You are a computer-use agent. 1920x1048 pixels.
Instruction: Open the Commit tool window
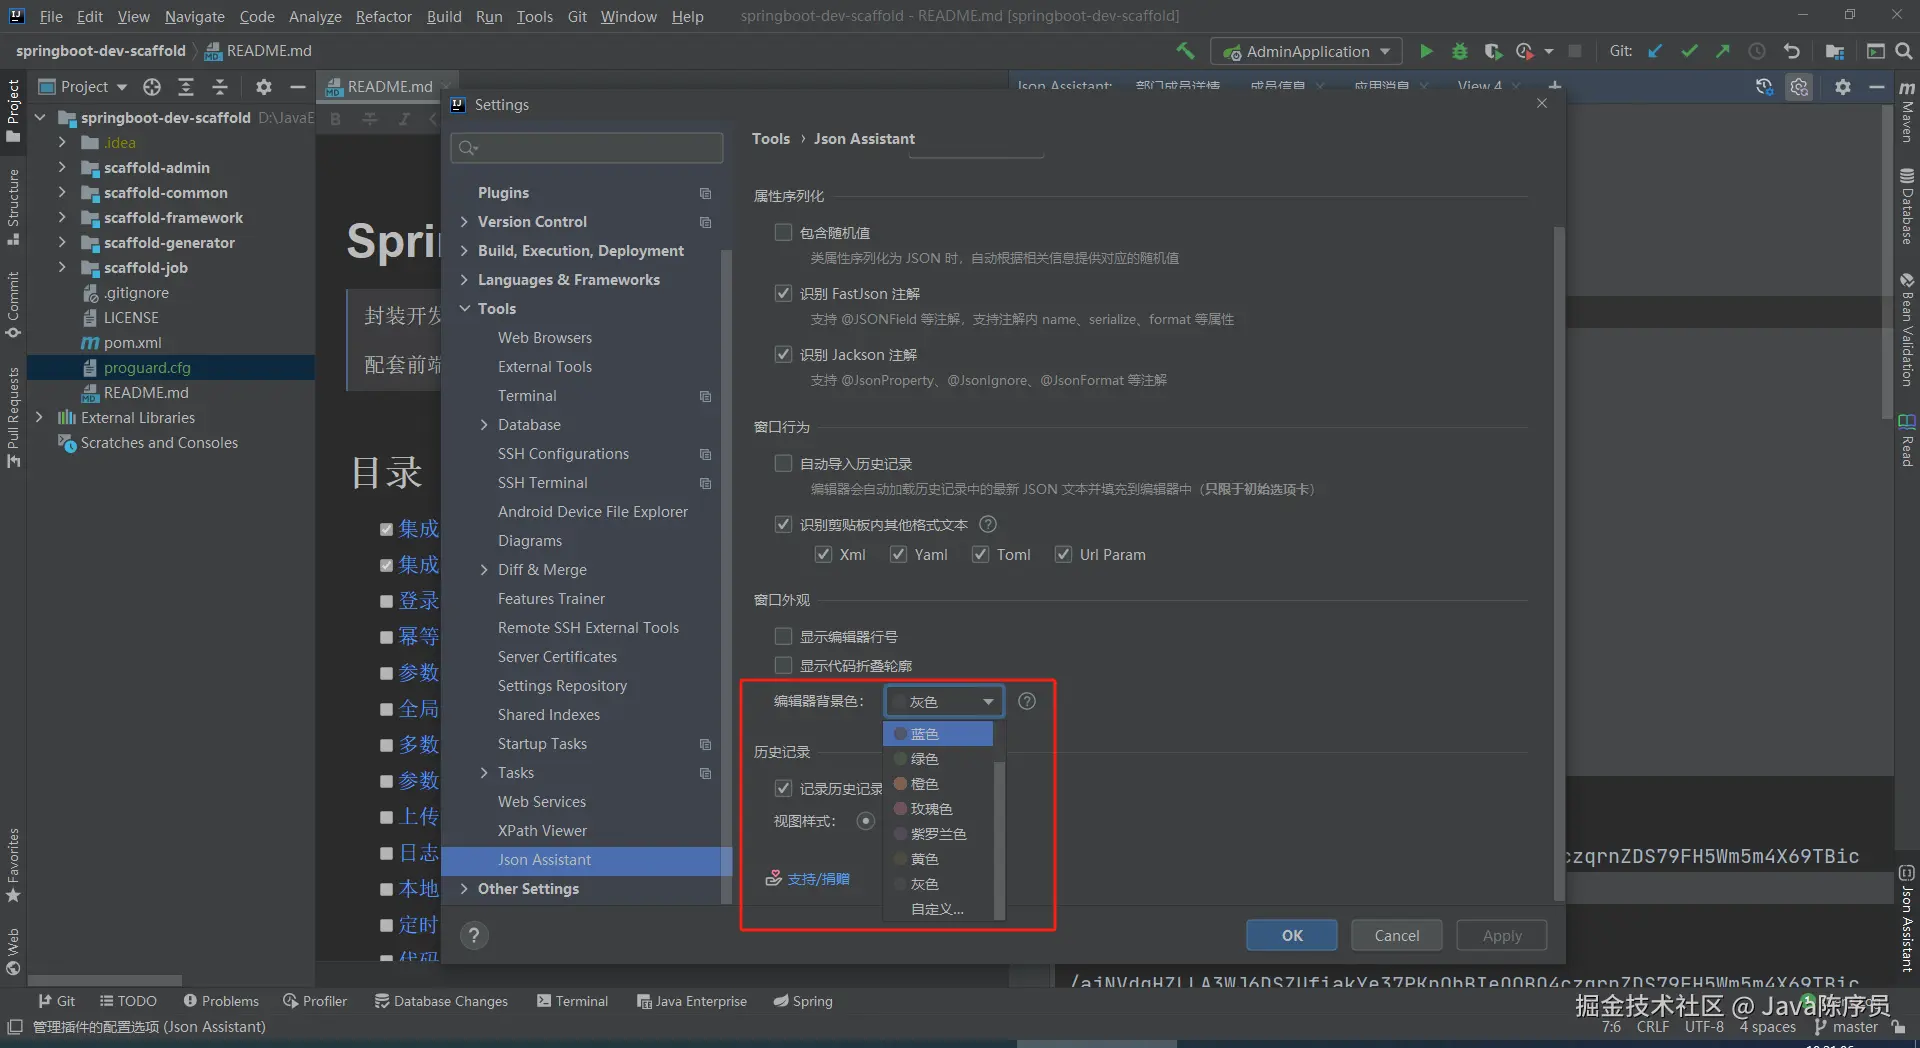[x=13, y=305]
